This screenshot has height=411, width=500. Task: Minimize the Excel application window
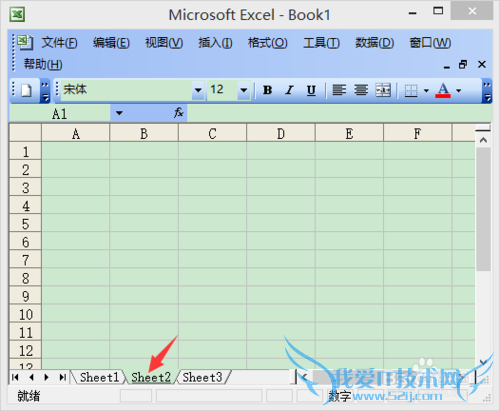coord(413,13)
